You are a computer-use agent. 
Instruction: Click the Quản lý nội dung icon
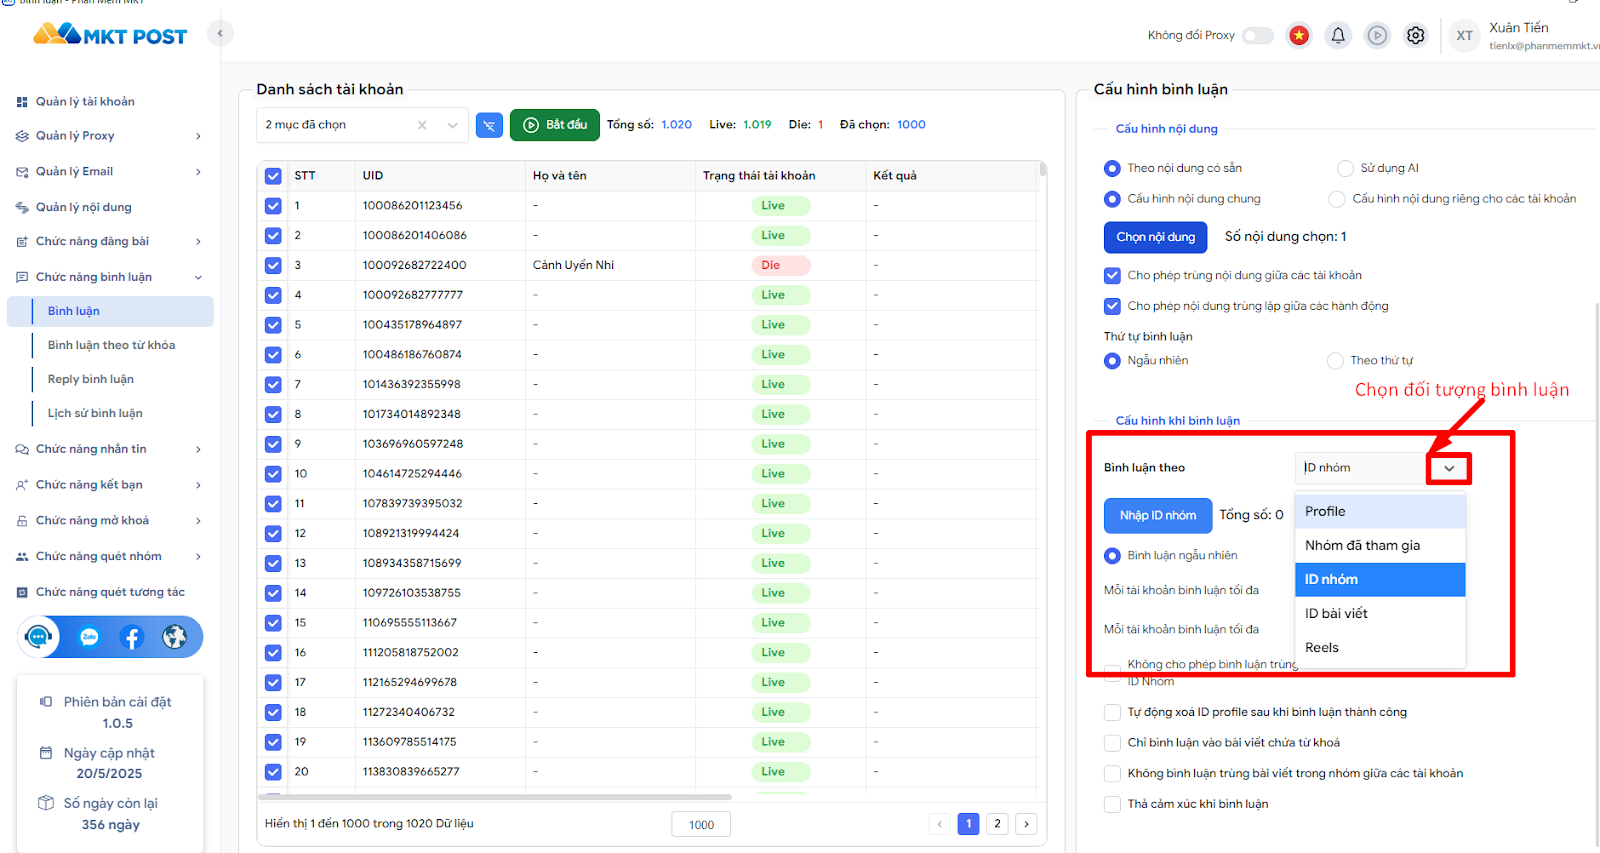click(x=22, y=208)
